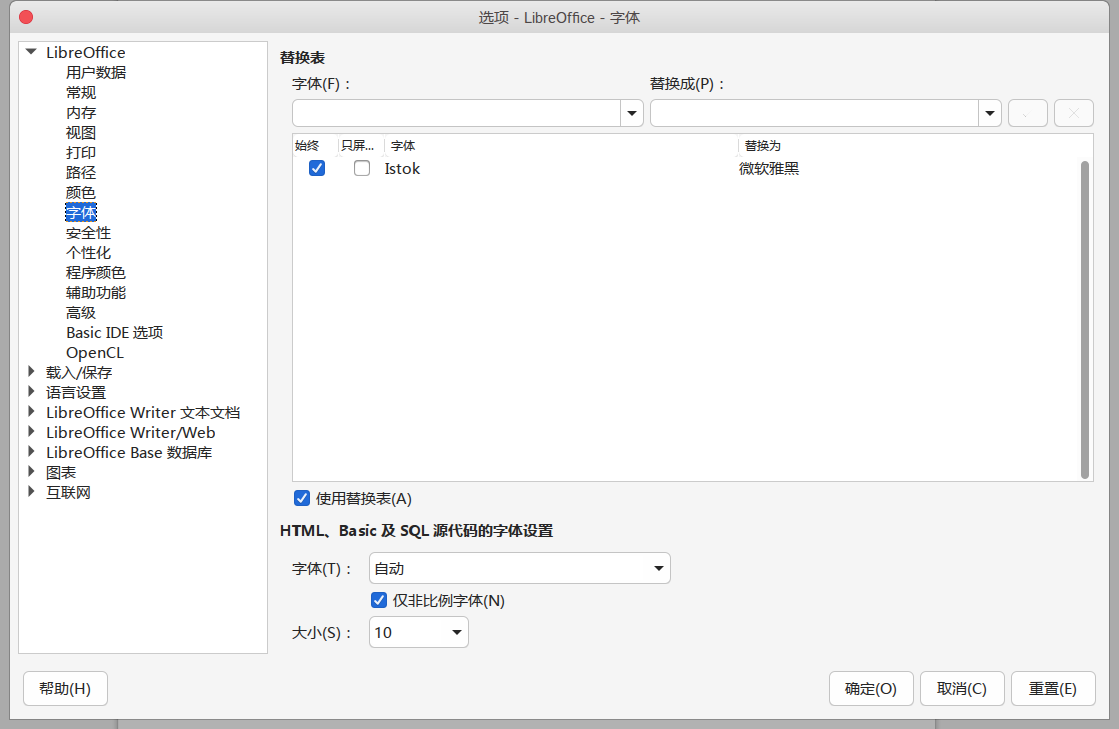Expand LibreOffice Writer/Web node

coord(31,432)
